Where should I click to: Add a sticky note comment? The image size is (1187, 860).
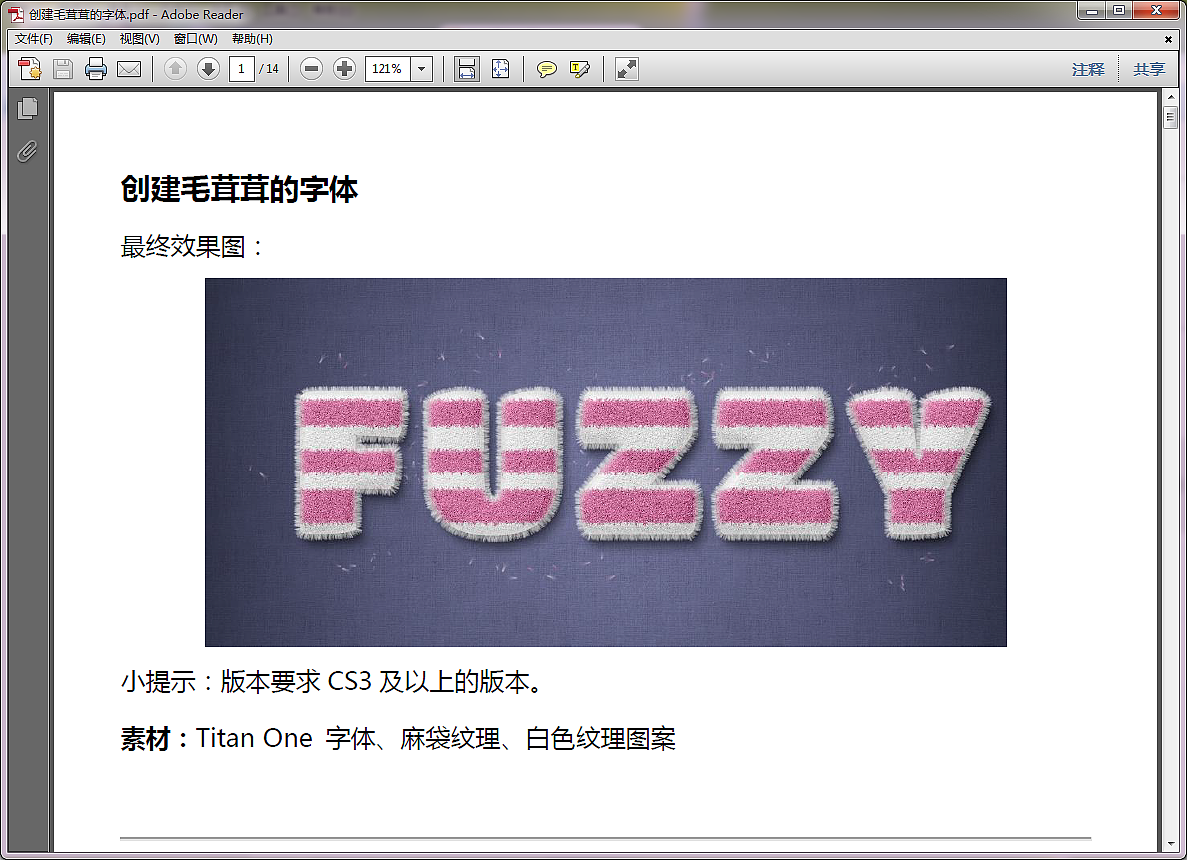[x=546, y=69]
